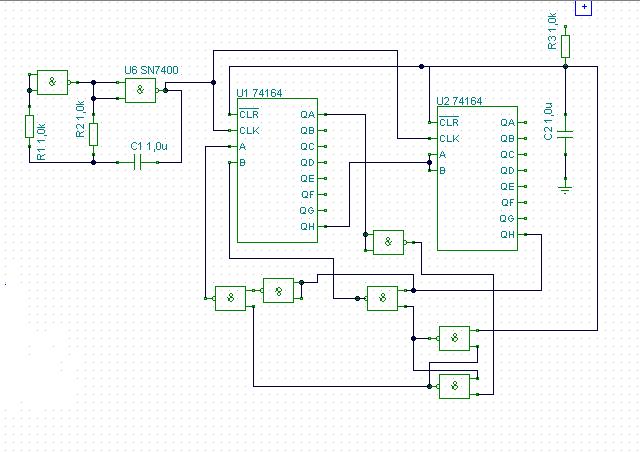Click the junction dot between R3 and C2
640x452 pixels.
click(x=565, y=66)
